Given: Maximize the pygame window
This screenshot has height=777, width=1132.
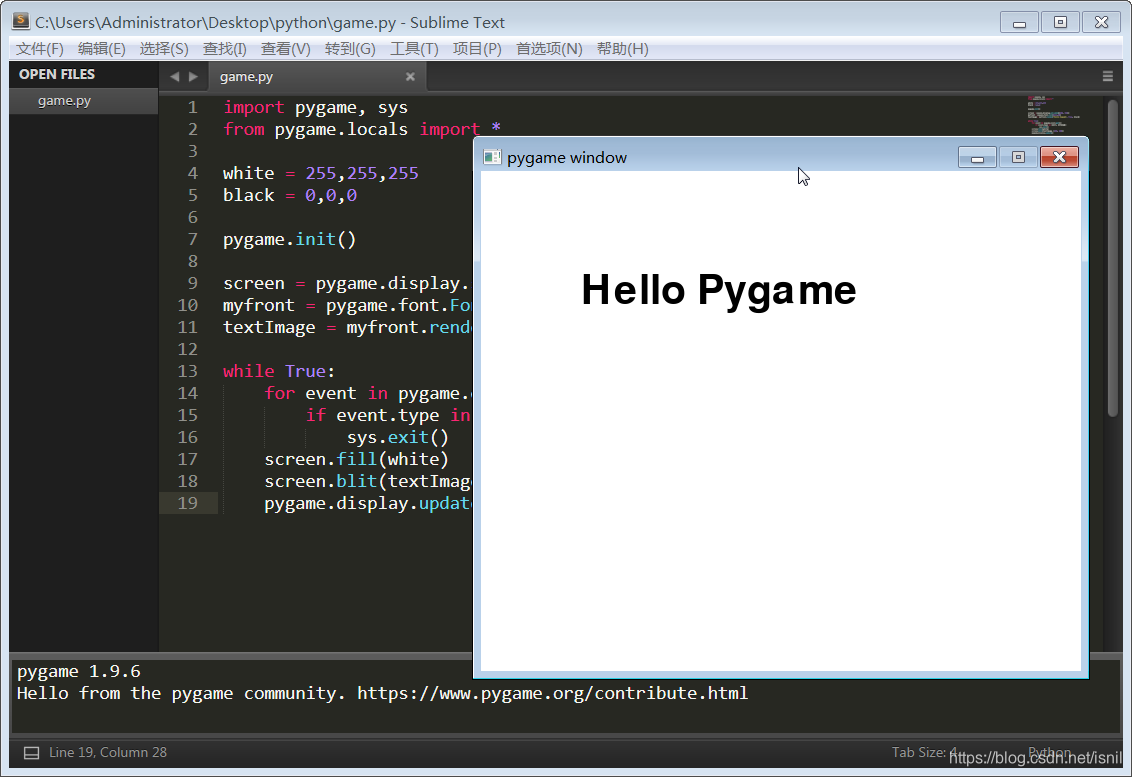Looking at the screenshot, I should pyautogui.click(x=1018, y=157).
